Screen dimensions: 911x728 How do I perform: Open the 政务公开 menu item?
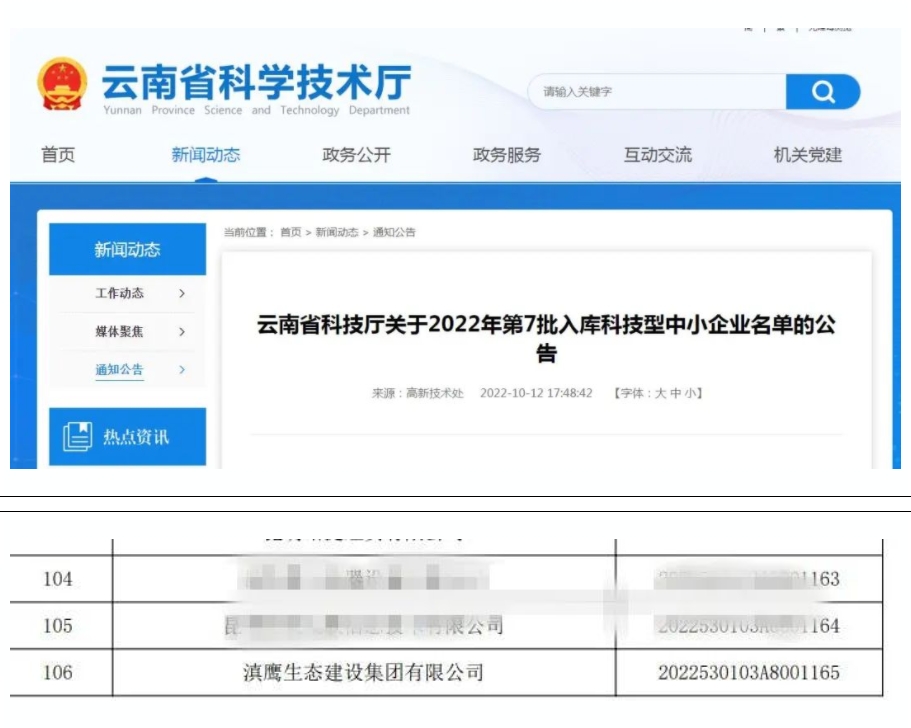pos(357,155)
